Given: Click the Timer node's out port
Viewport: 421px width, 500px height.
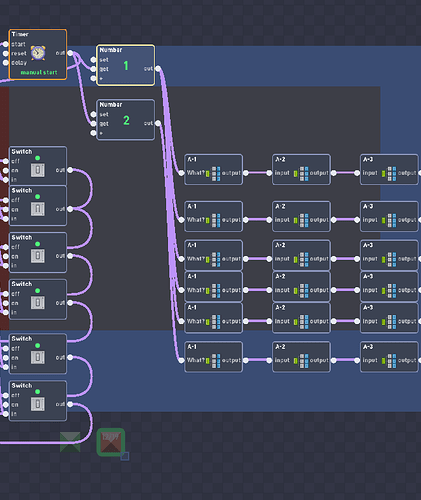Looking at the screenshot, I should click(x=70, y=53).
